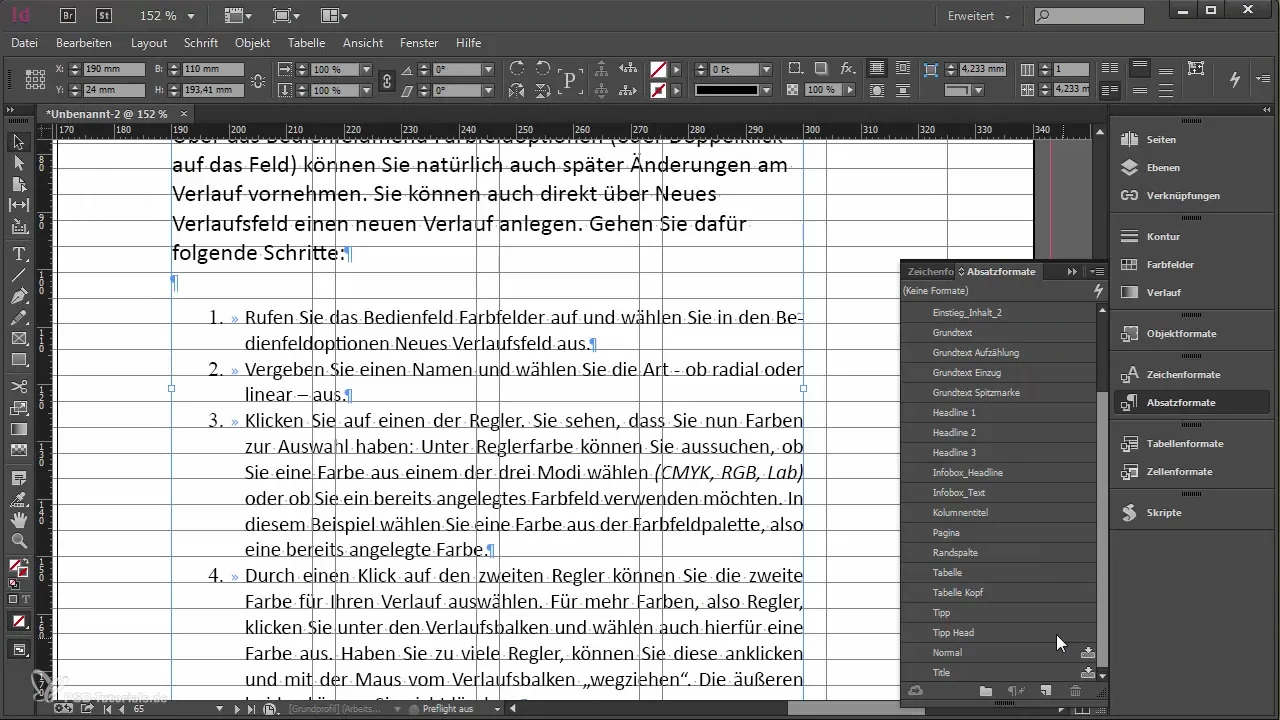
Task: Click fill and stroke swatch in toolbox
Action: point(18,570)
